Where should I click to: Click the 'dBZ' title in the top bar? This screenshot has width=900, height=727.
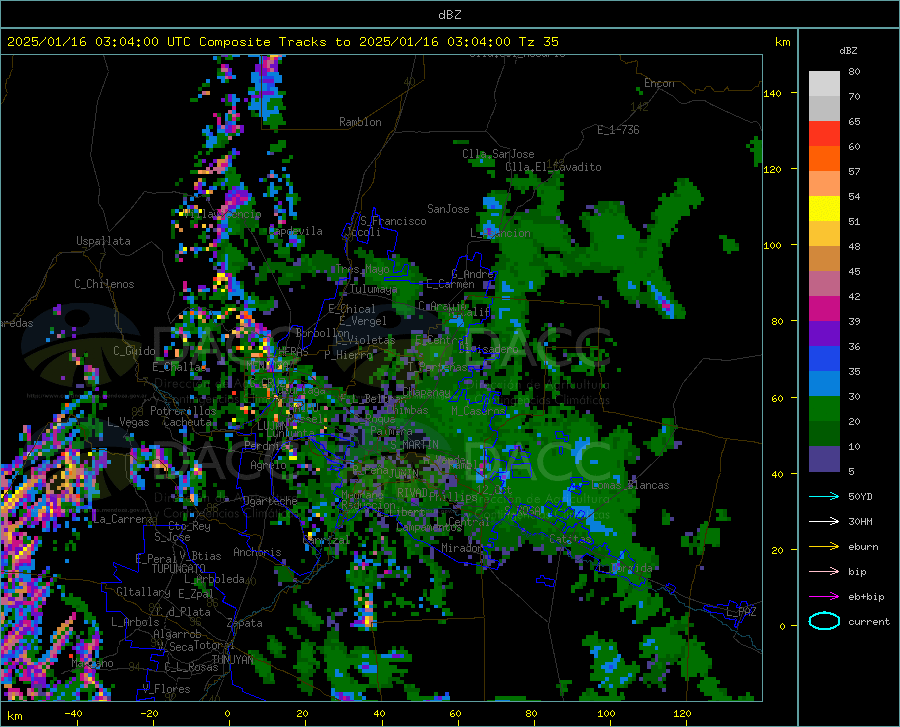point(449,15)
